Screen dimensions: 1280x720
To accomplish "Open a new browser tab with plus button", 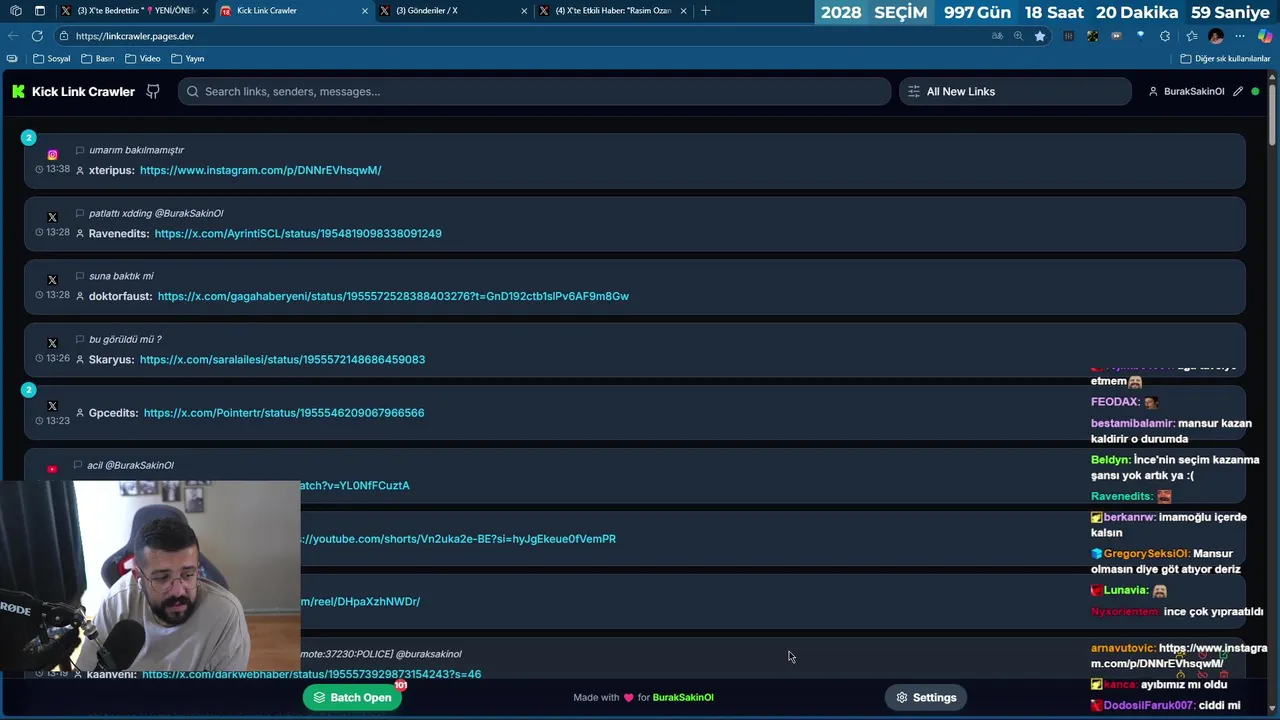I will tap(706, 11).
